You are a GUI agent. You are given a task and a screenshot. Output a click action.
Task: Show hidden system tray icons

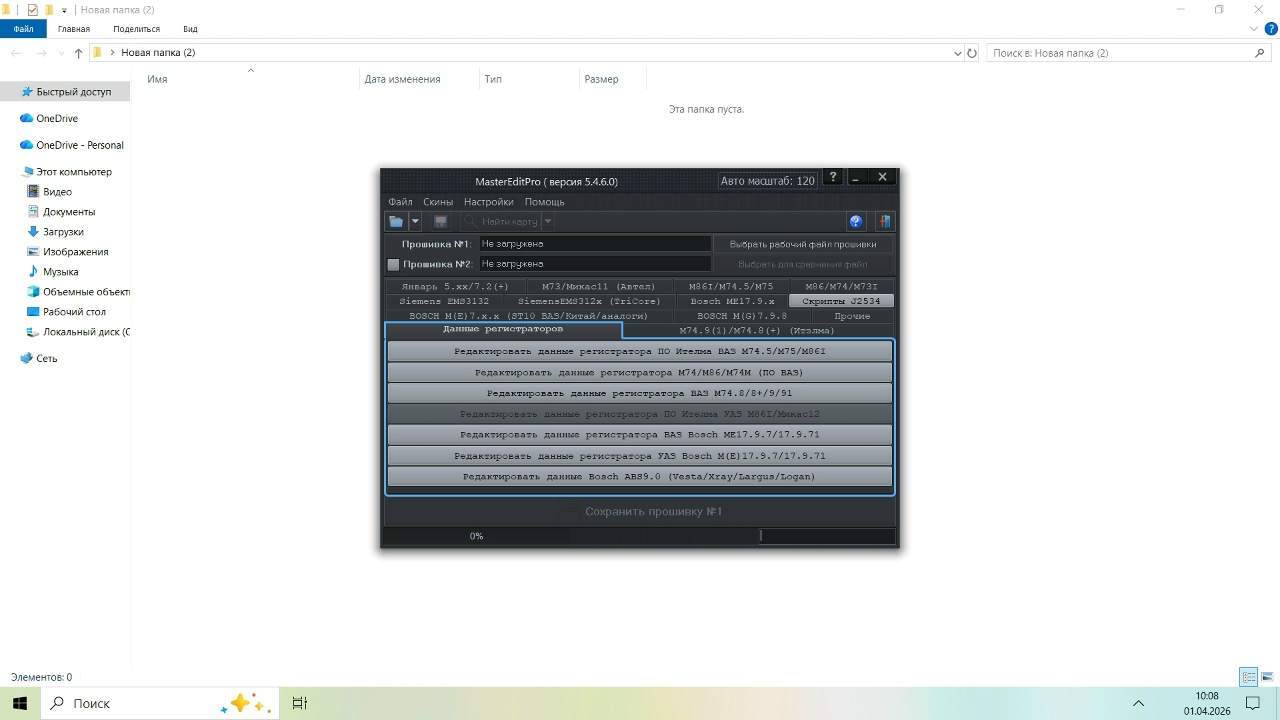[x=1138, y=703]
